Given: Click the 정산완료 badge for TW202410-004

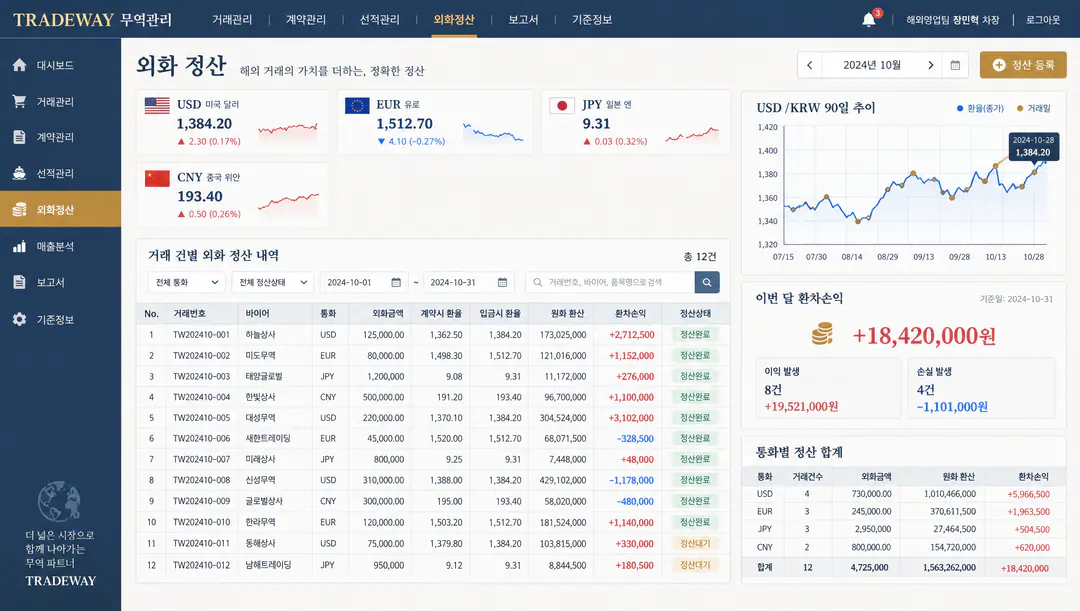Looking at the screenshot, I should 695,397.
